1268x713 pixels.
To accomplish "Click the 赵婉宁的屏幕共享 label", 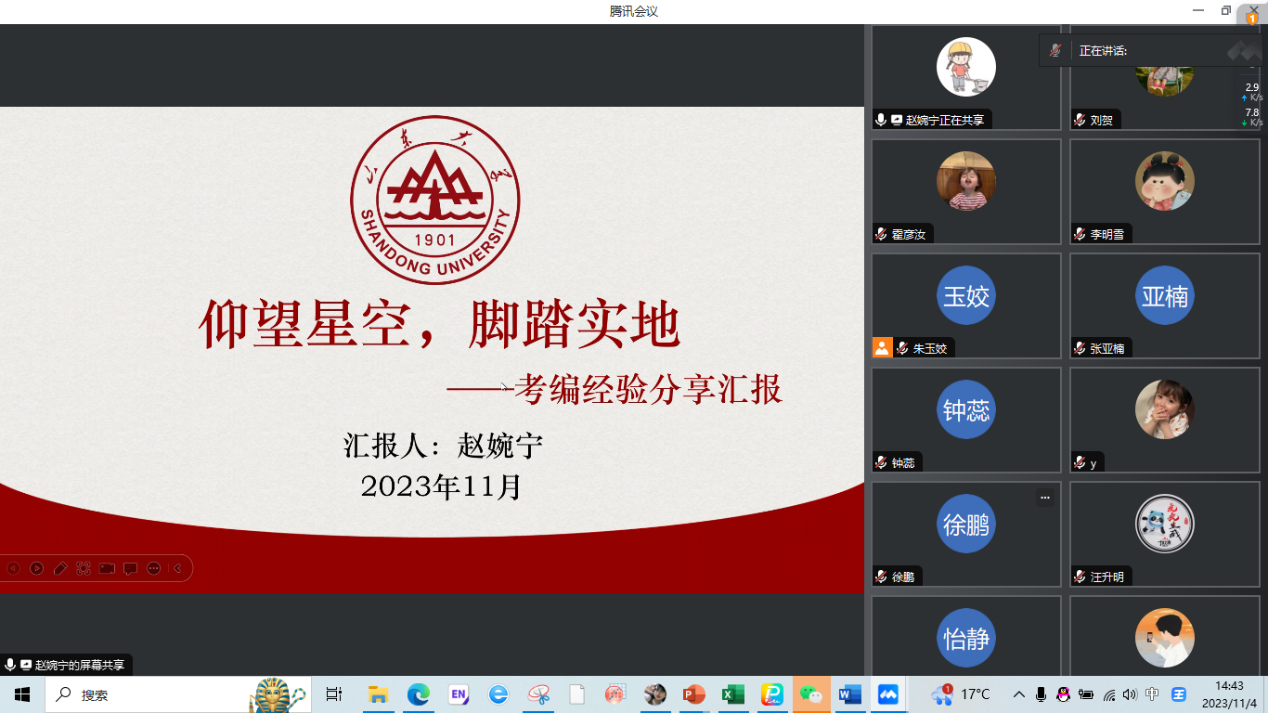I will coord(79,665).
